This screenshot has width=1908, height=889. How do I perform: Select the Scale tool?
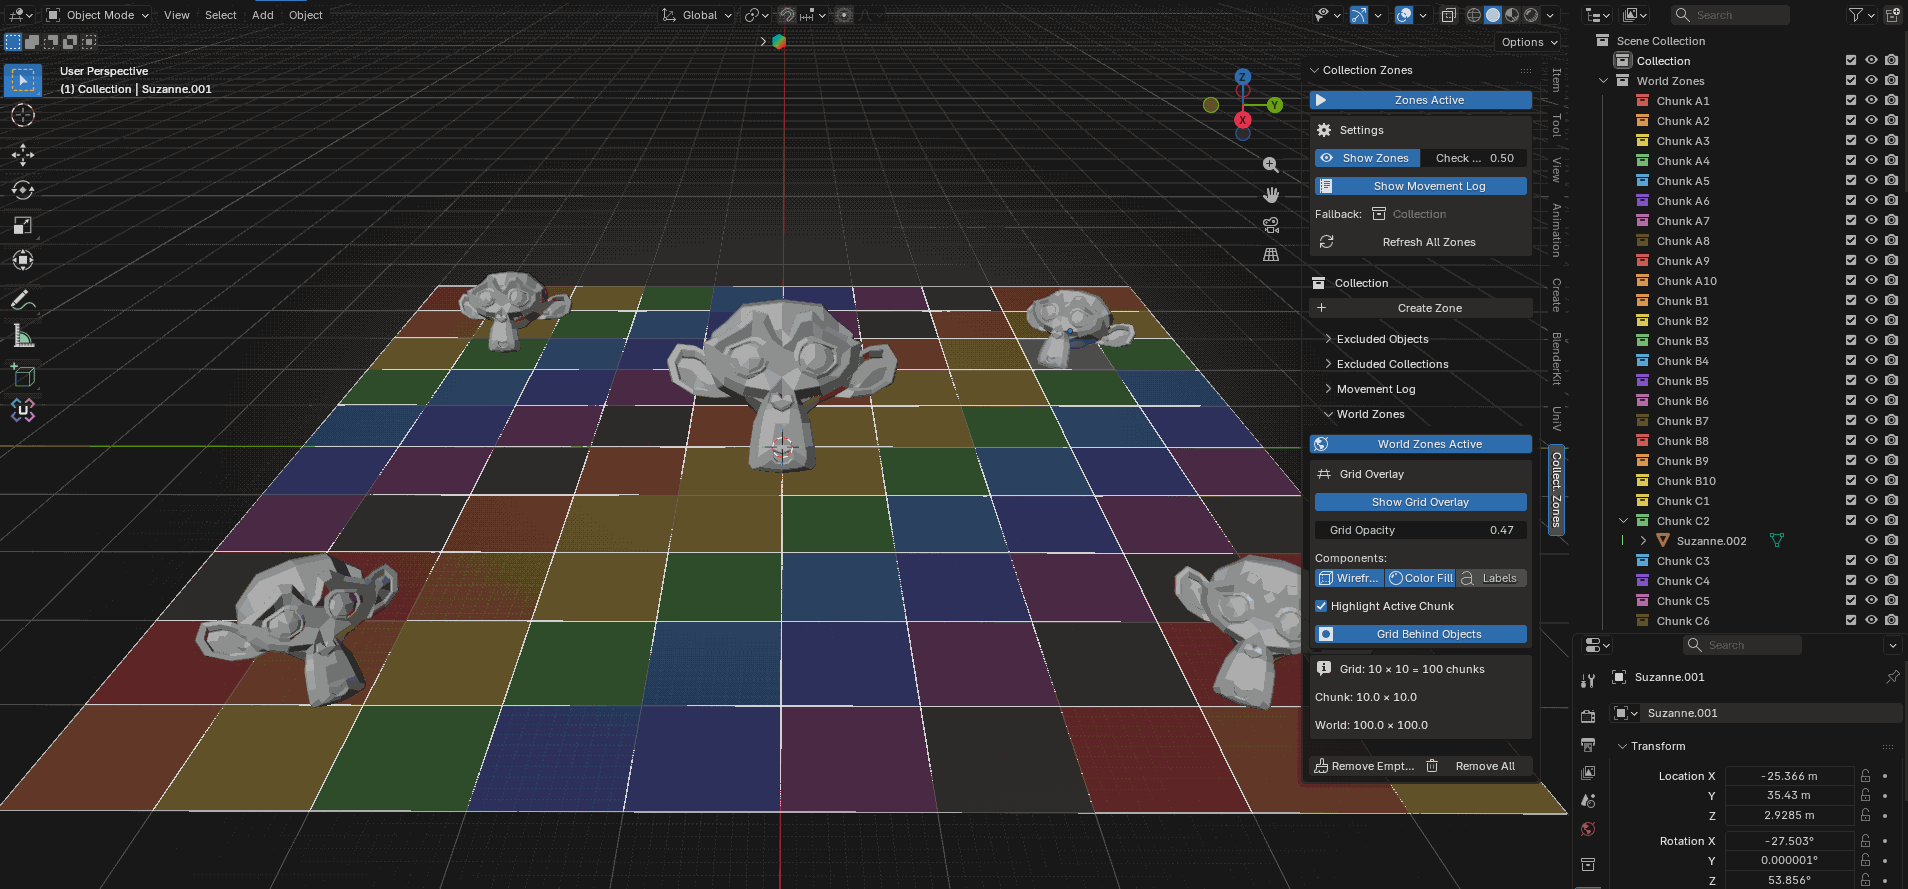click(x=23, y=225)
